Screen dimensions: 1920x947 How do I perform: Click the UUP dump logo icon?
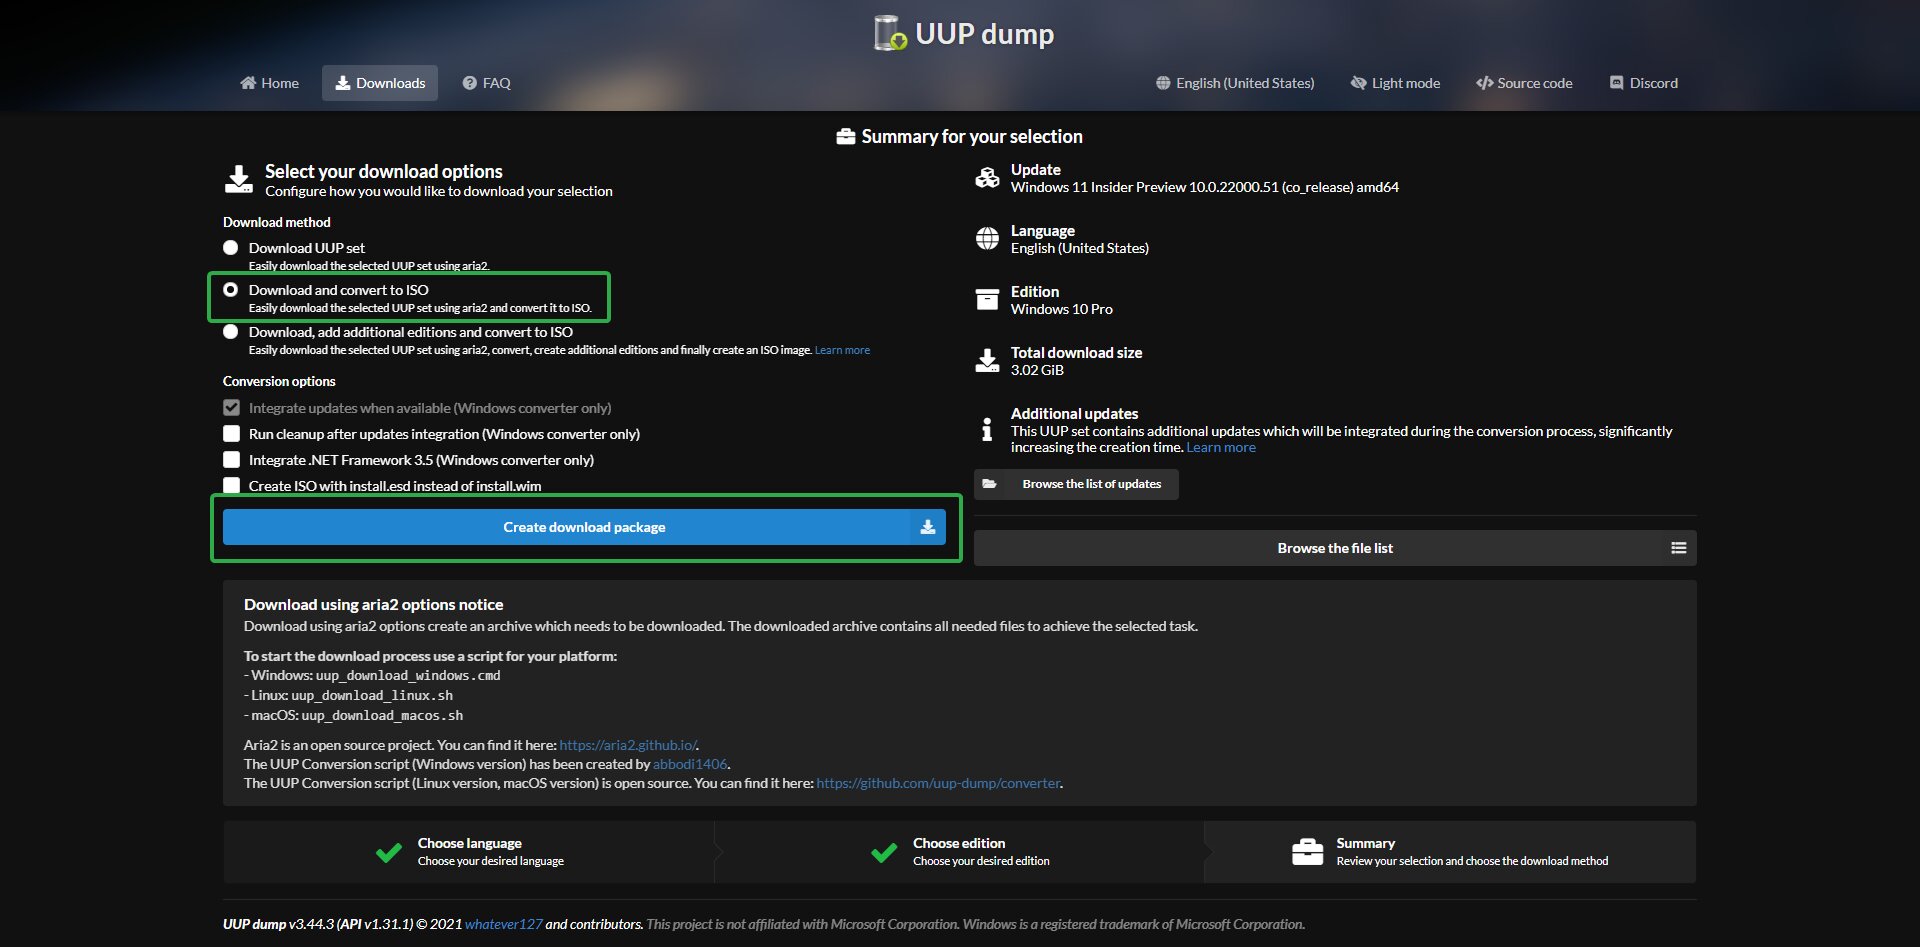pos(890,33)
